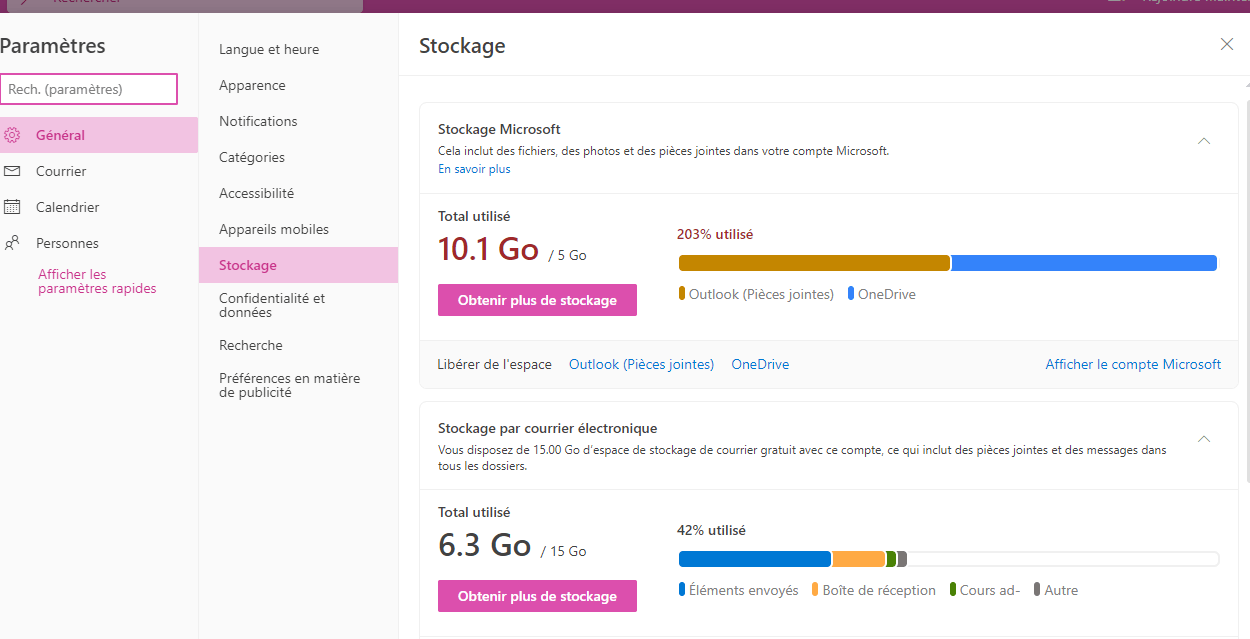Click the orange Boîte de réception bar segment
Image resolution: width=1250 pixels, height=639 pixels.
[x=859, y=559]
